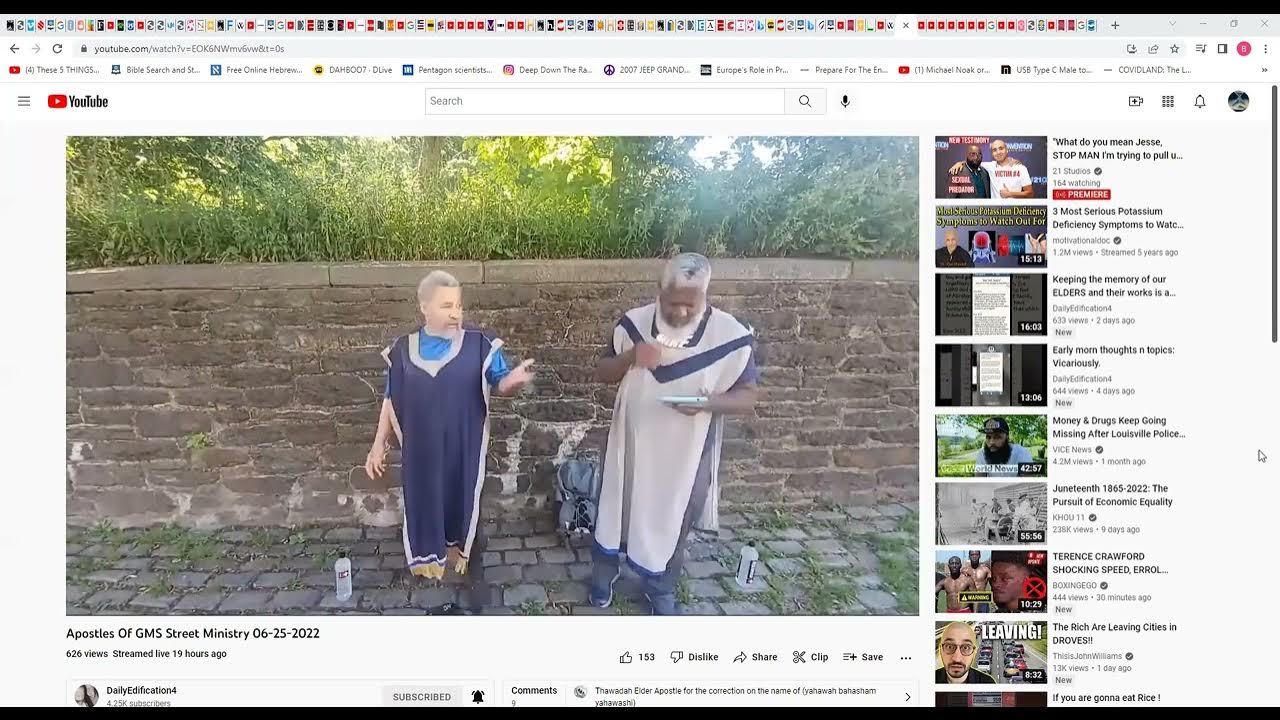Open the media control icon in toolbar

(x=1201, y=48)
